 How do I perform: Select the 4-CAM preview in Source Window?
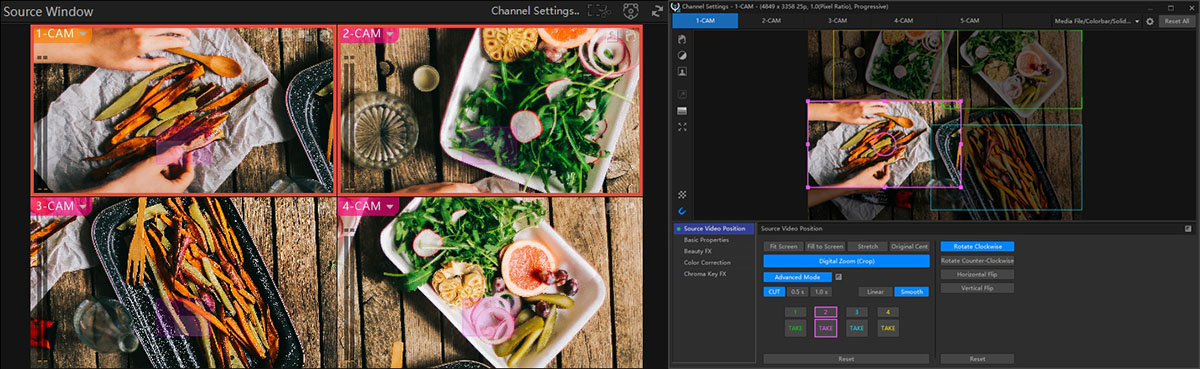(490, 282)
